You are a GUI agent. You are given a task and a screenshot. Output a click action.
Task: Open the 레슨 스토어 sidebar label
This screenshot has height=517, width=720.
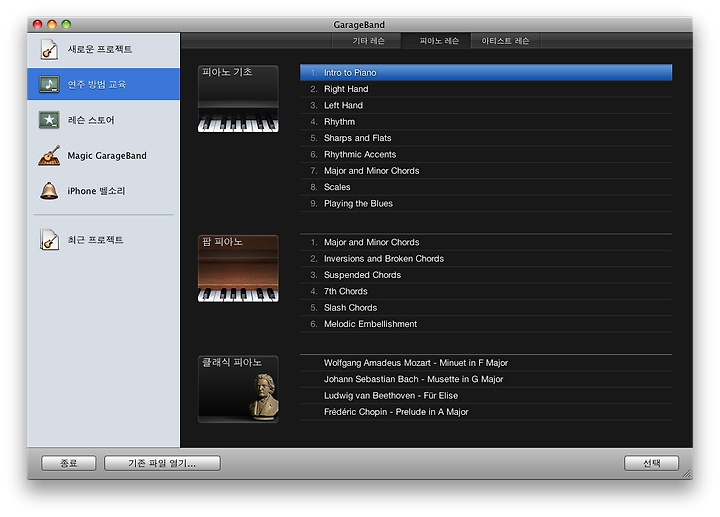tap(91, 120)
